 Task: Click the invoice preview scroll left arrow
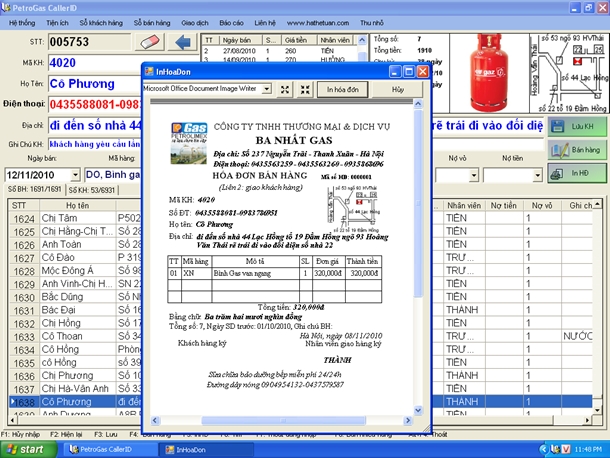(155, 420)
